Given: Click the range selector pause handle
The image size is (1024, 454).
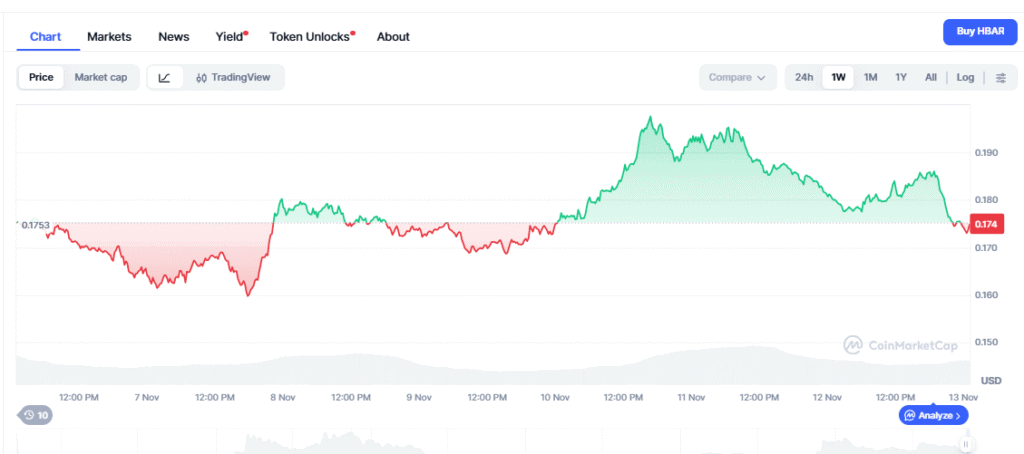Looking at the screenshot, I should pos(966,444).
